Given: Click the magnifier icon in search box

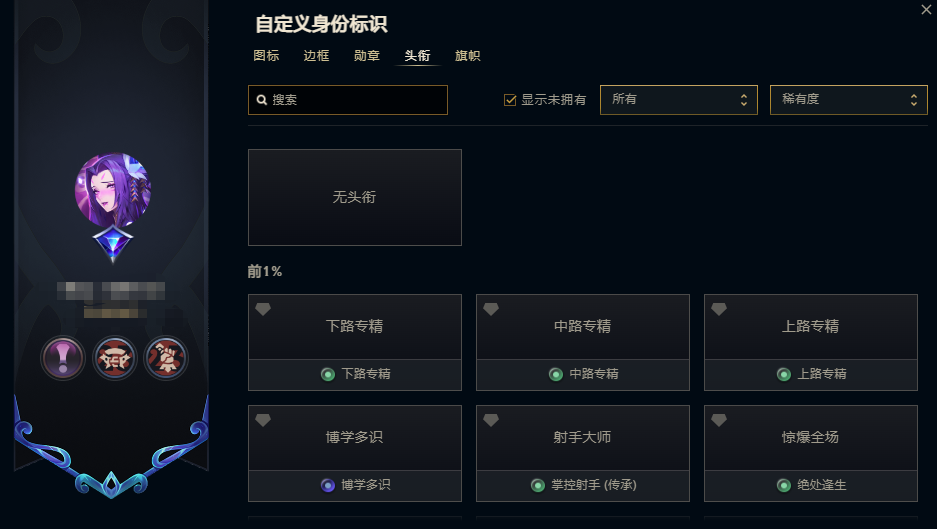Looking at the screenshot, I should (x=262, y=100).
